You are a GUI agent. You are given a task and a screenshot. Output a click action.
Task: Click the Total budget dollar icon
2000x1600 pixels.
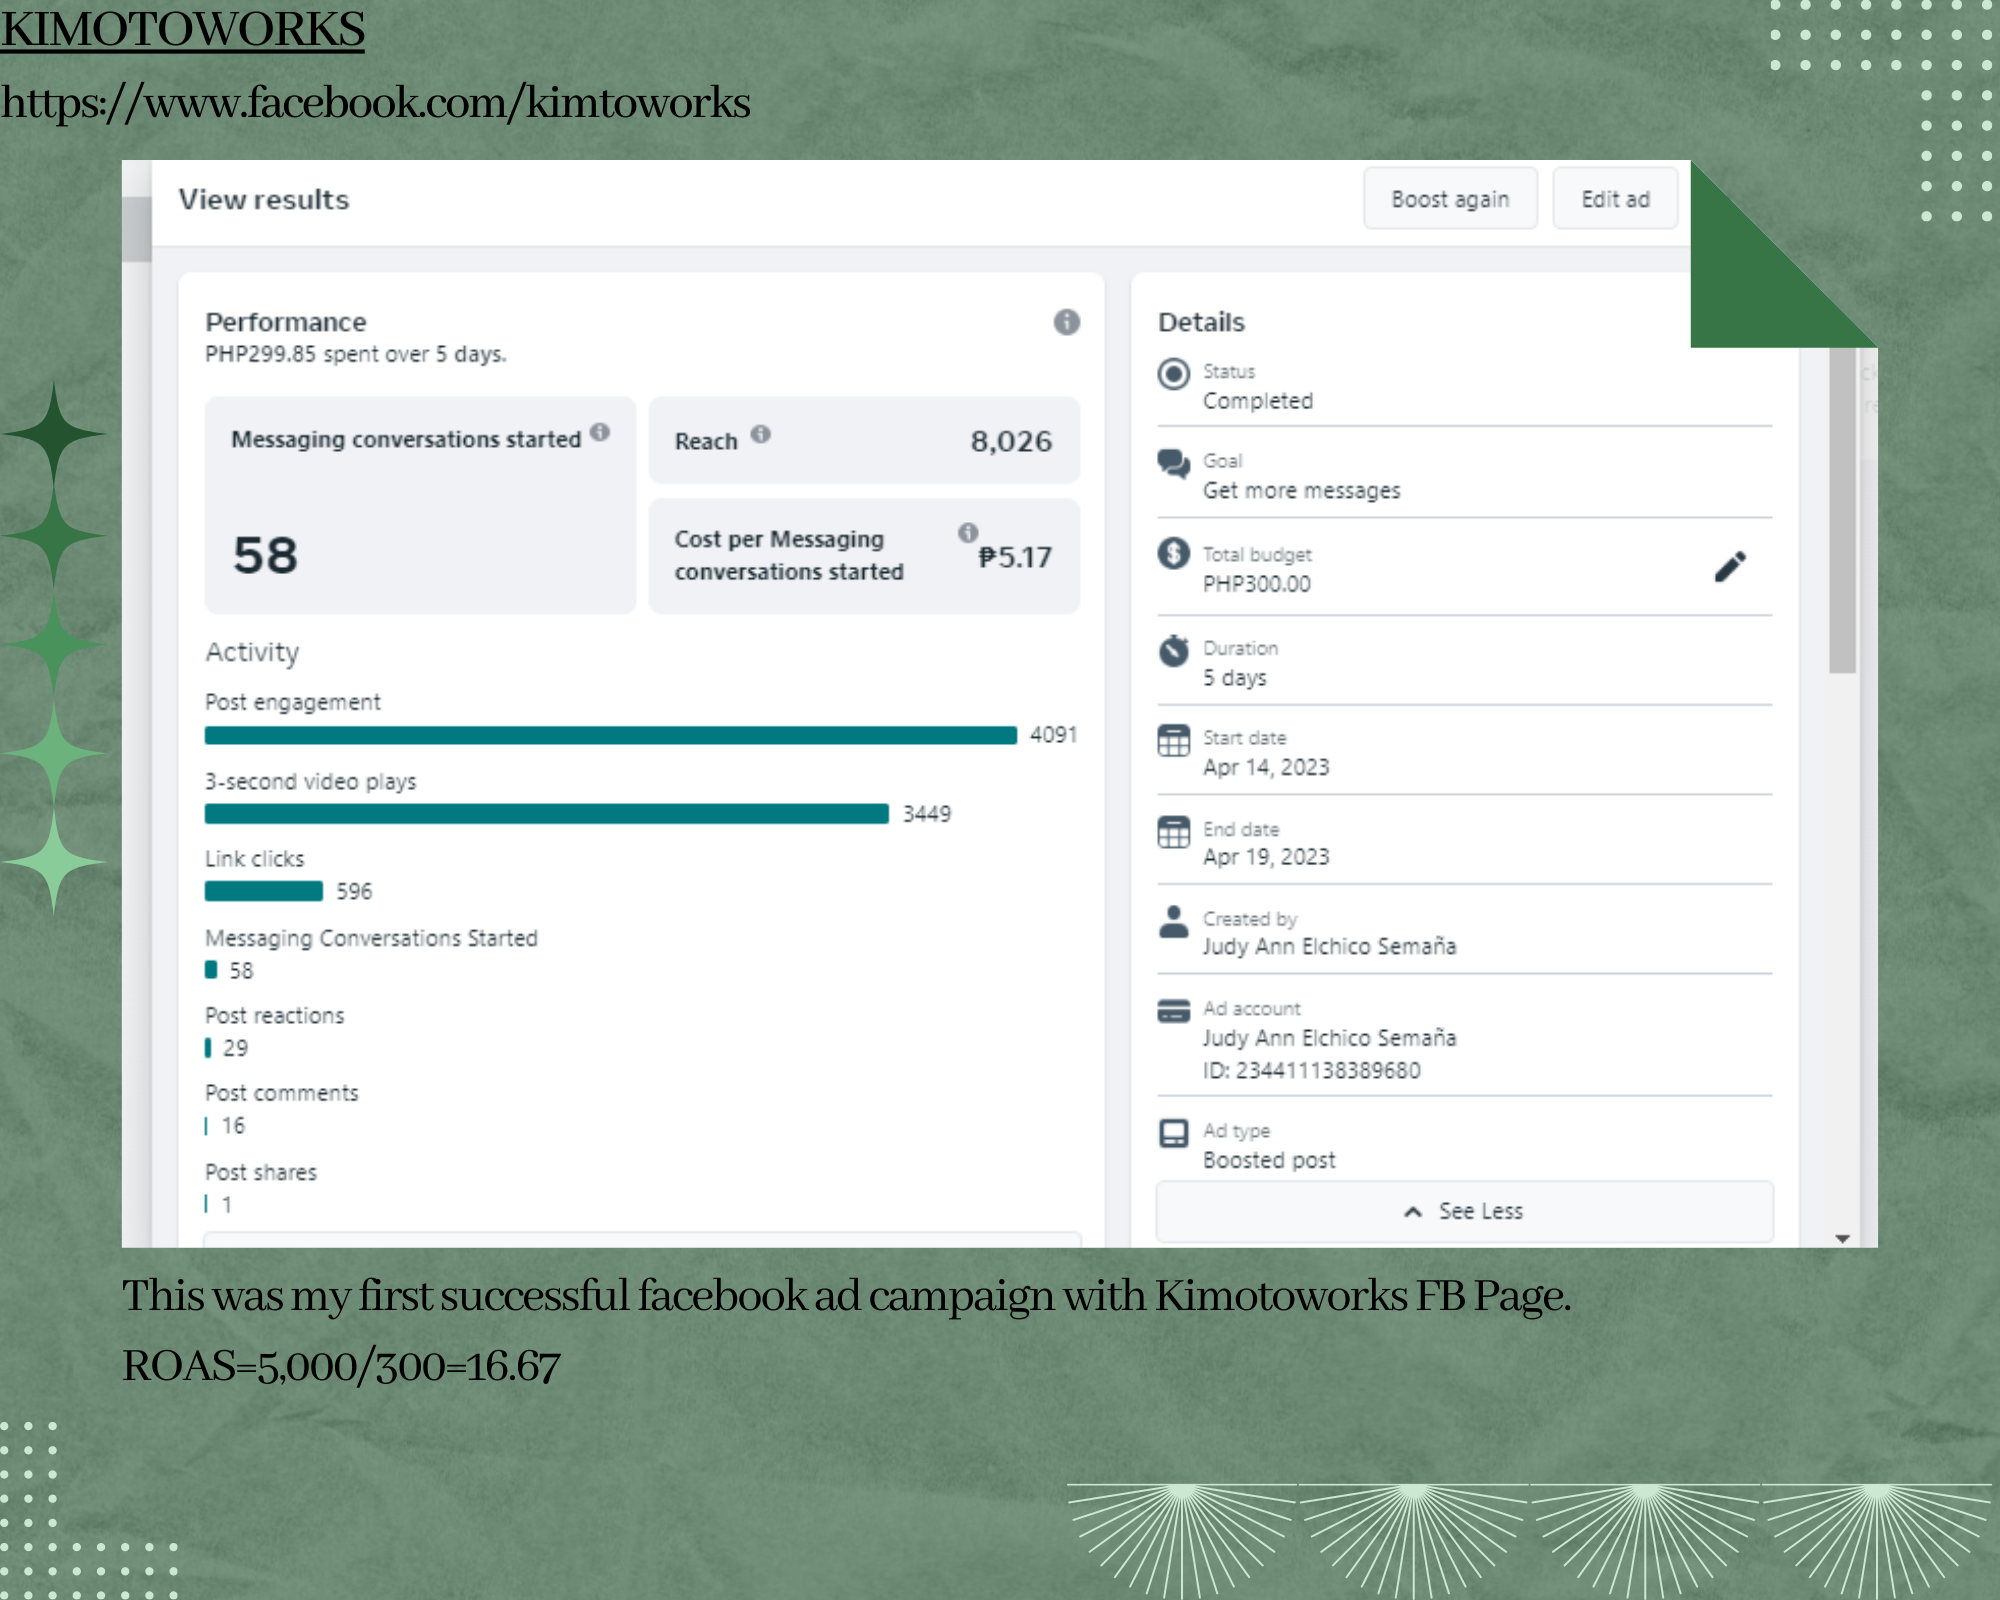pyautogui.click(x=1174, y=553)
